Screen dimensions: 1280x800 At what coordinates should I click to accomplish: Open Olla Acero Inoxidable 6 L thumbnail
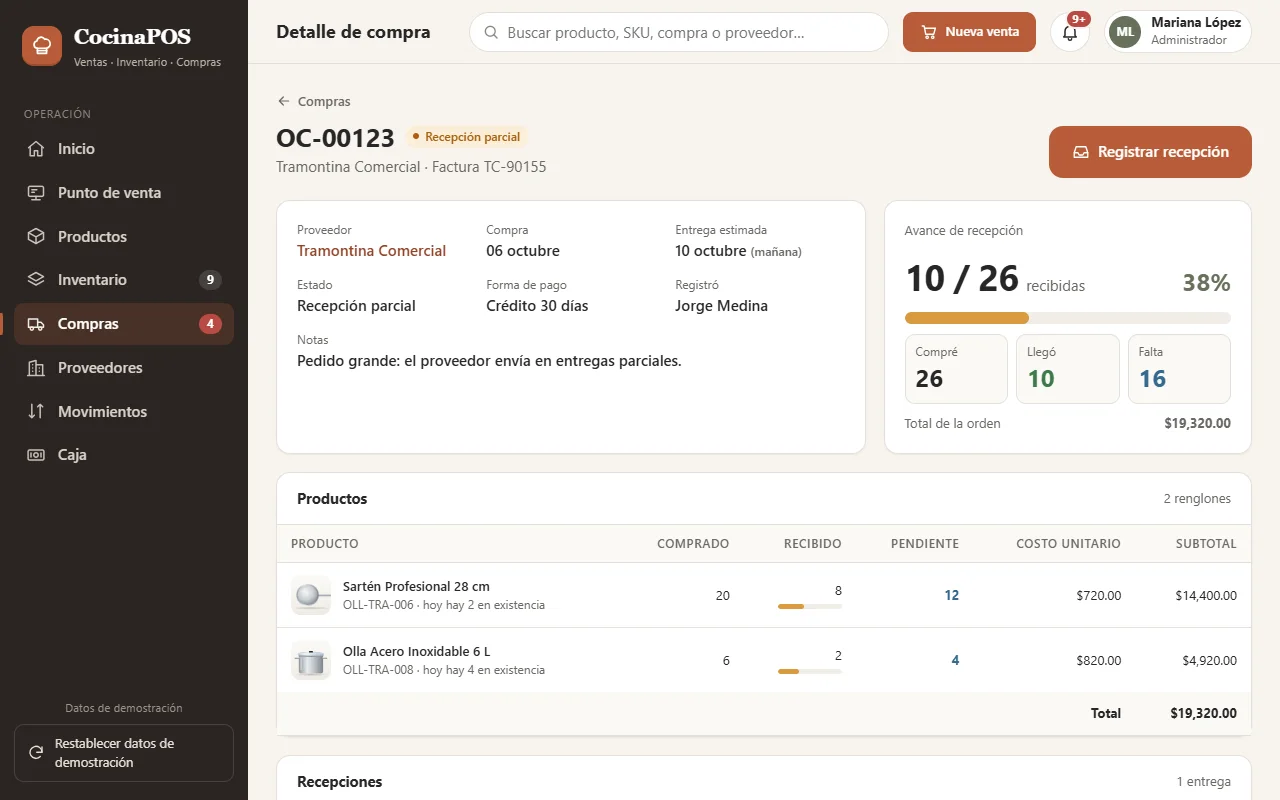[x=311, y=660]
